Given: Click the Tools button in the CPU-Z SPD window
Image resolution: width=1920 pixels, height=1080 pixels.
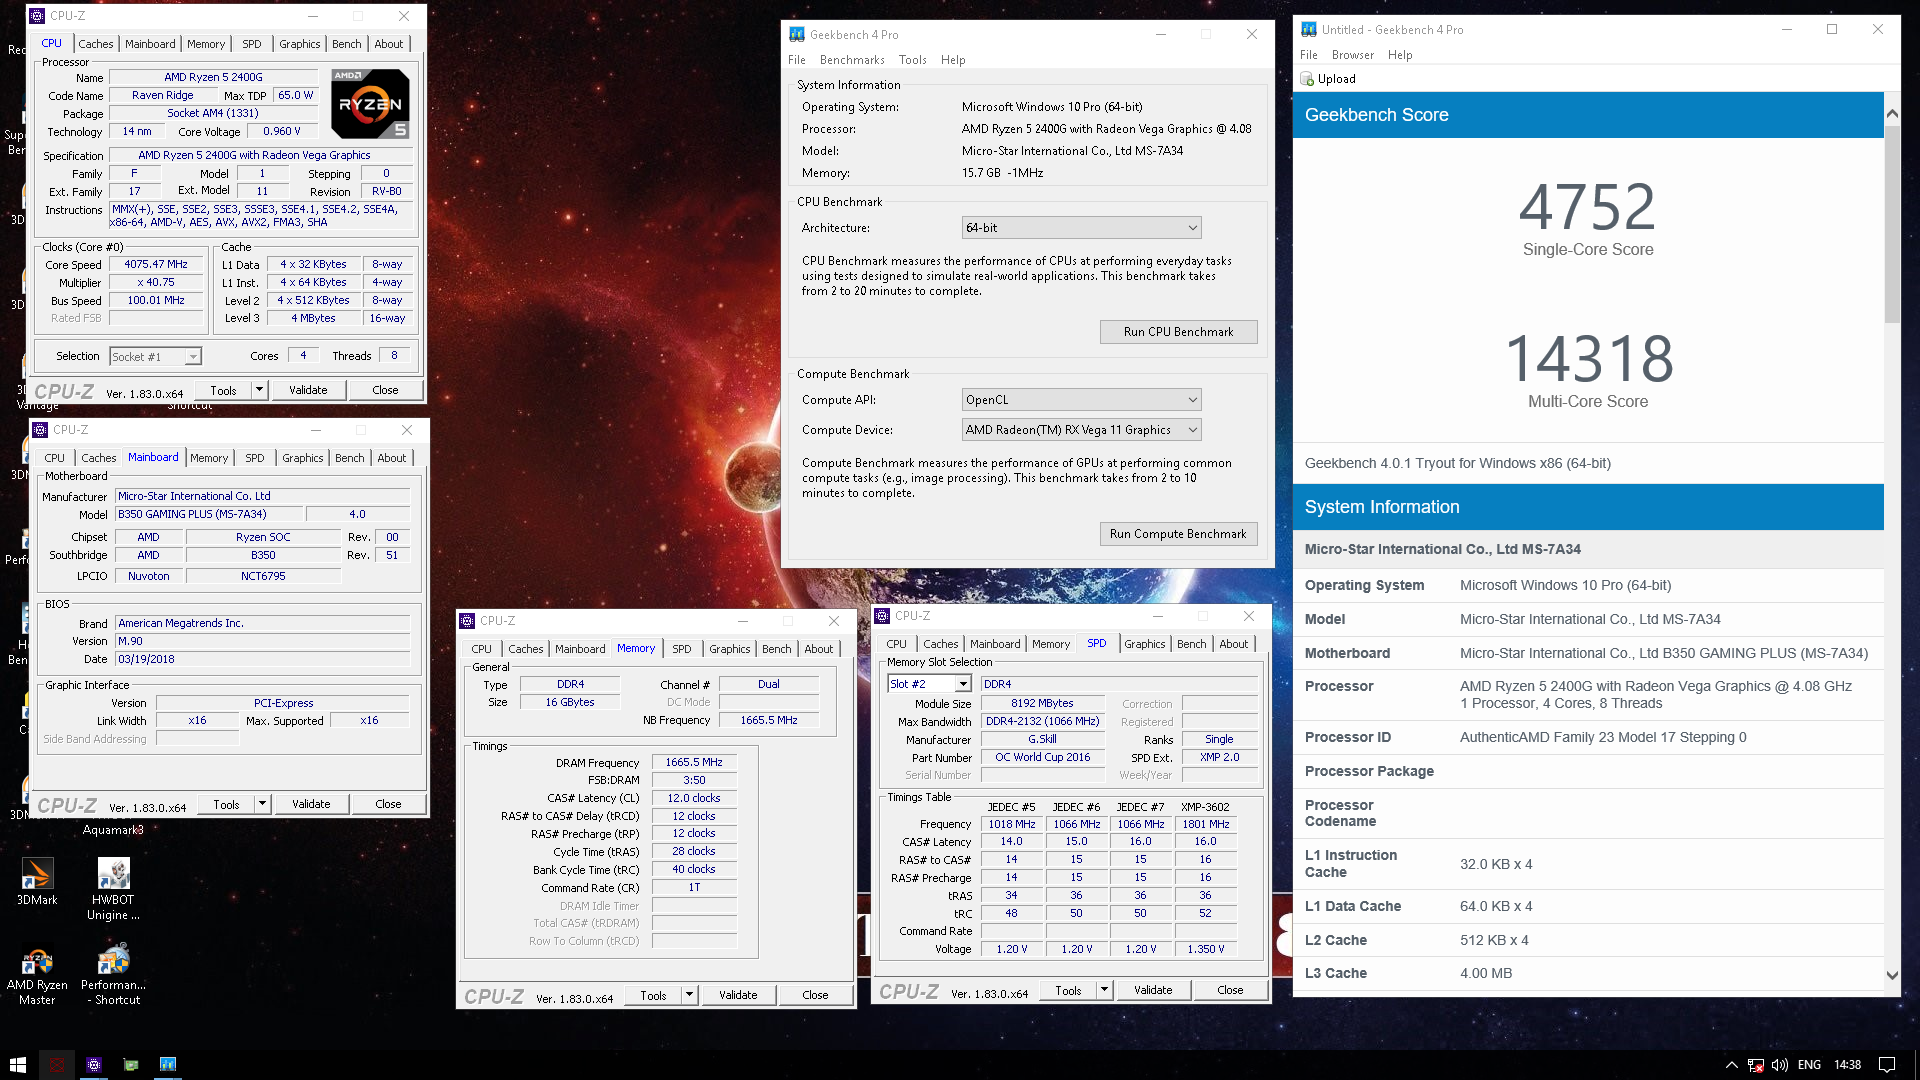Looking at the screenshot, I should pos(1068,990).
